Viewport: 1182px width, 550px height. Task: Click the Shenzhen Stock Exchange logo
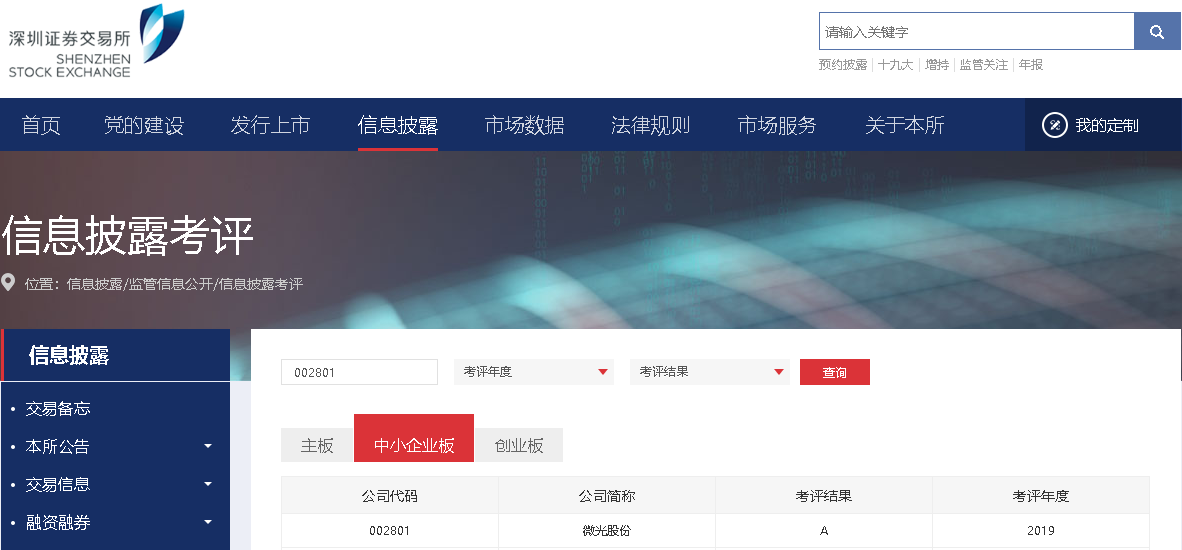coord(96,41)
